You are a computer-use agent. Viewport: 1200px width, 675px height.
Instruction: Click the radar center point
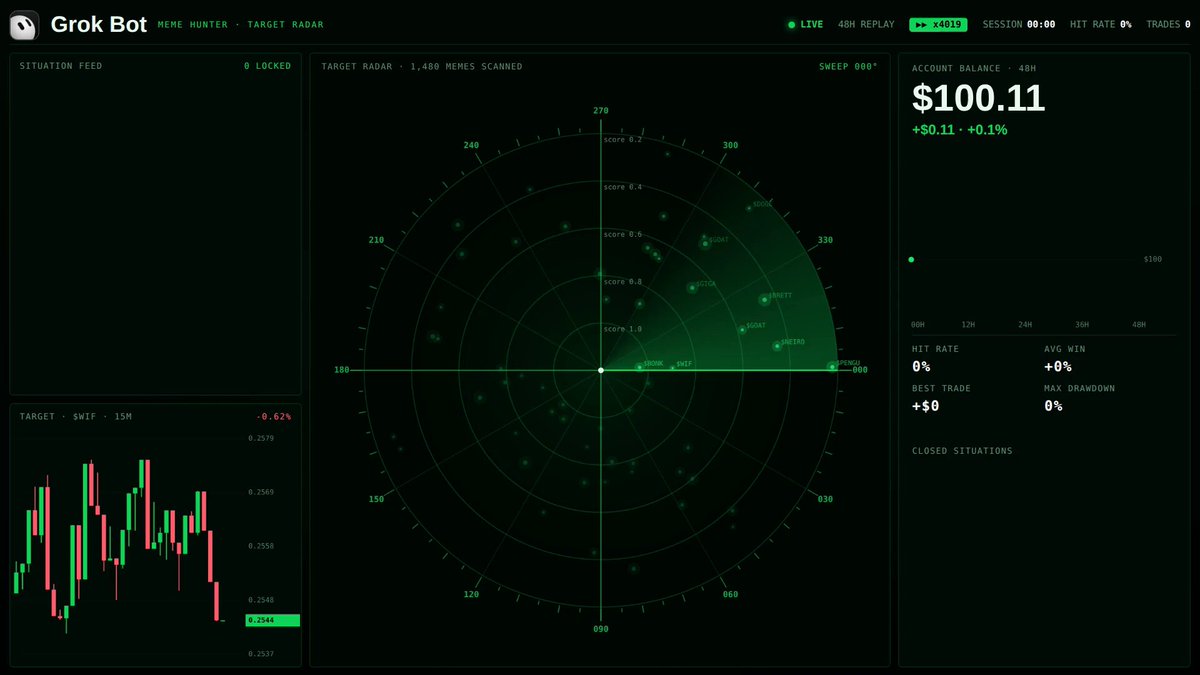[x=601, y=370]
